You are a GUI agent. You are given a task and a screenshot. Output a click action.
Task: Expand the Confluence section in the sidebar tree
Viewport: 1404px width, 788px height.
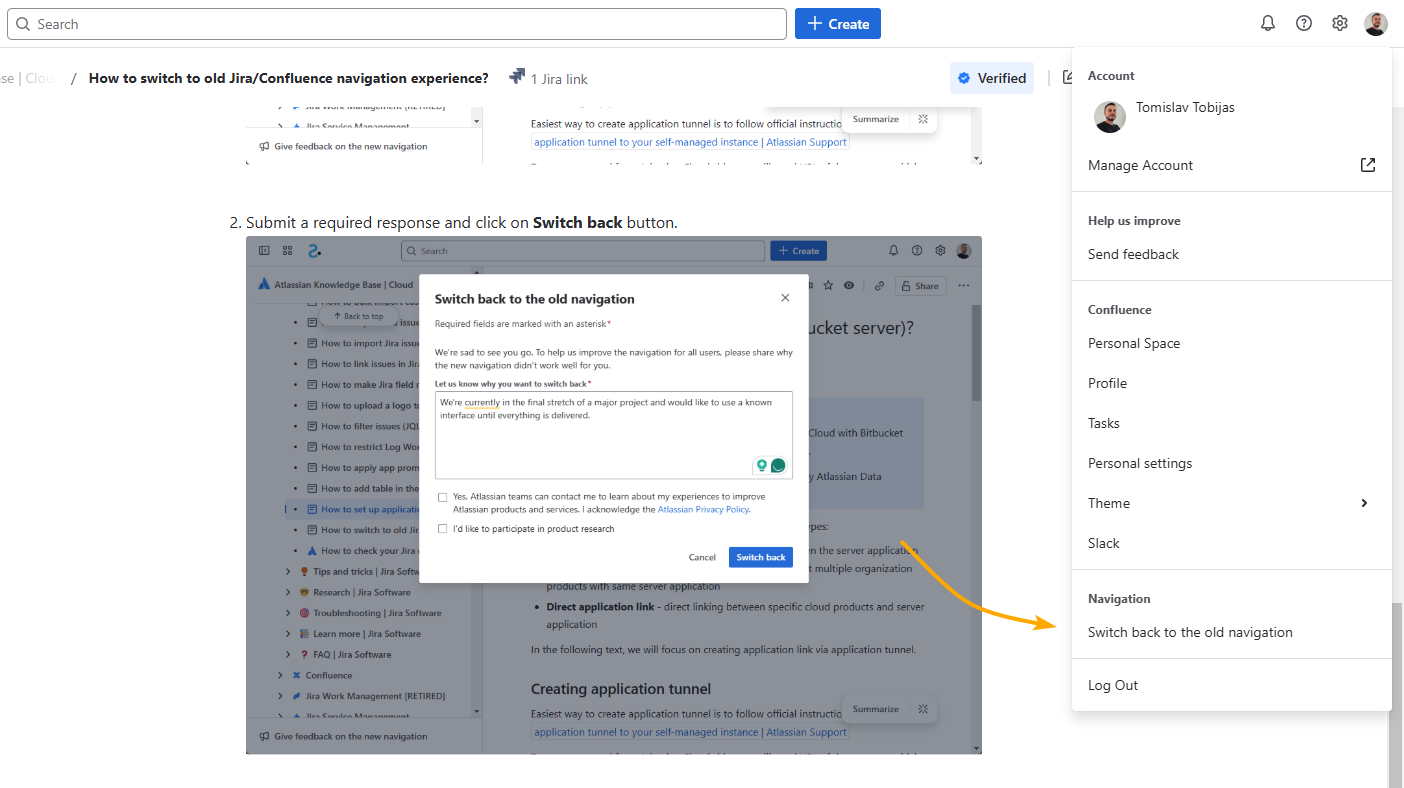click(281, 674)
